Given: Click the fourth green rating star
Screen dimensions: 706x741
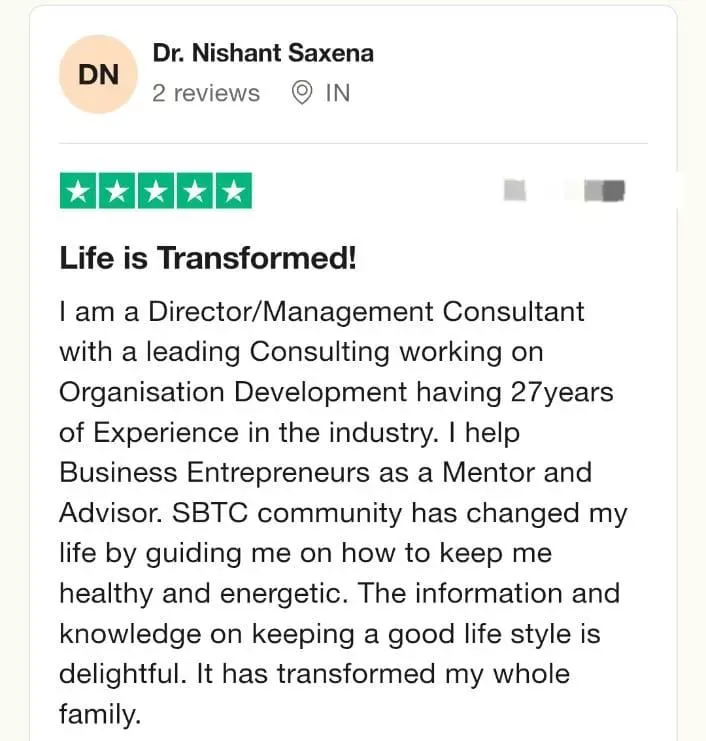Looking at the screenshot, I should (194, 190).
